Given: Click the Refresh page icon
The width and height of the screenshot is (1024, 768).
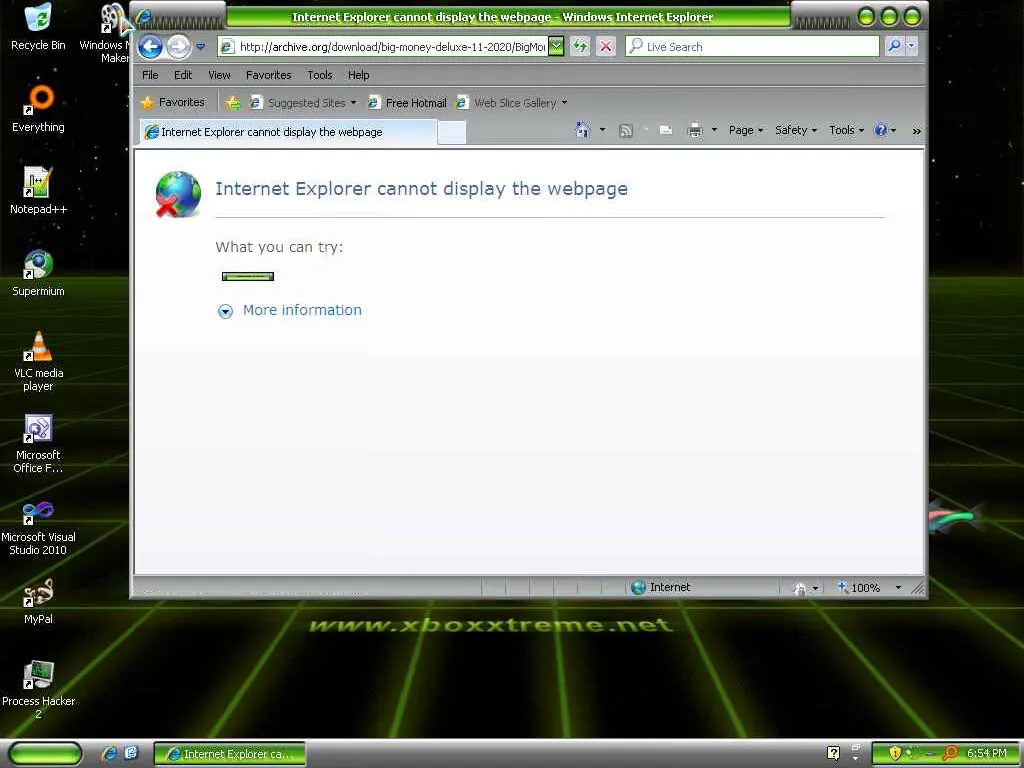Looking at the screenshot, I should coord(580,46).
